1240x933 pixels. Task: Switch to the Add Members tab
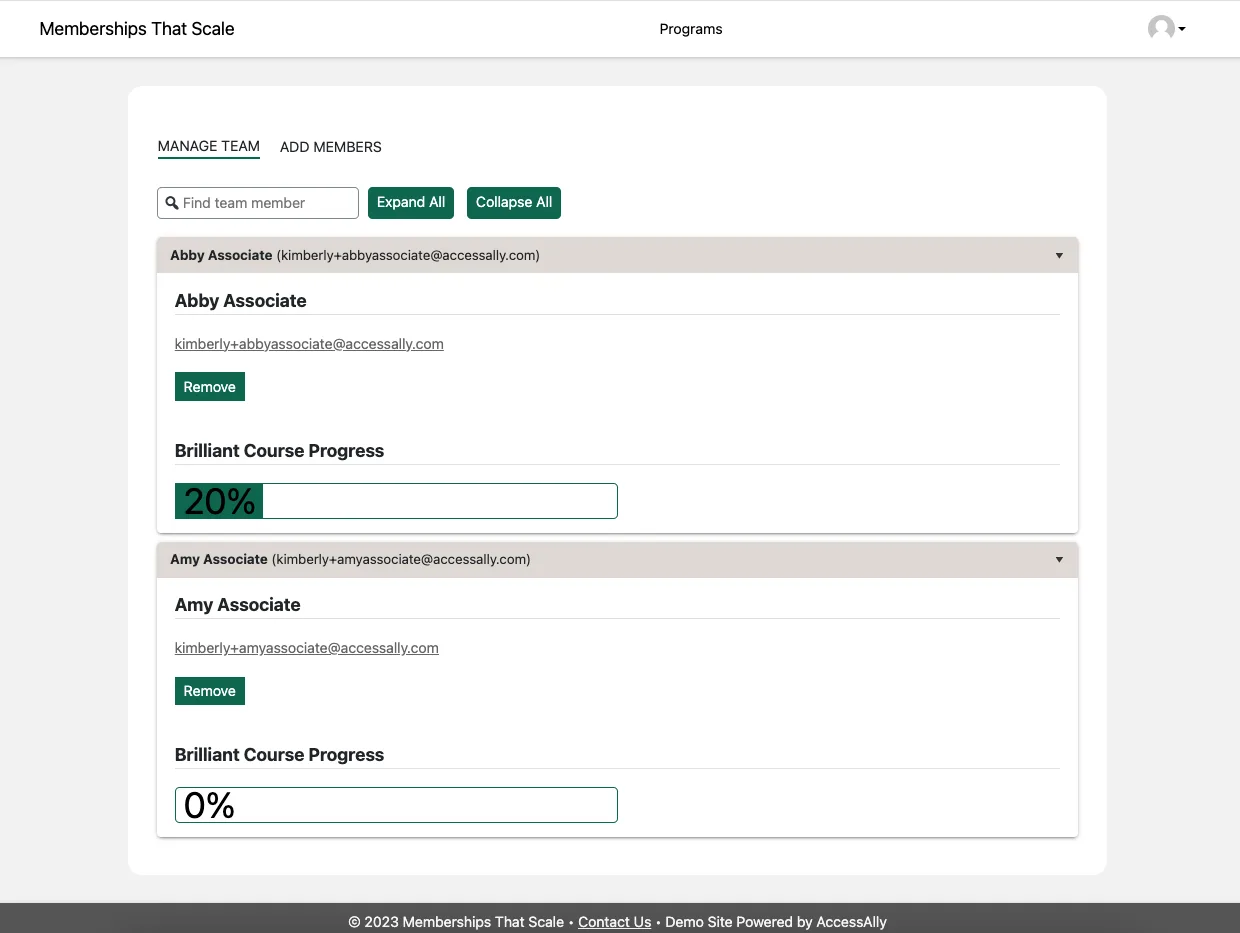pos(330,147)
